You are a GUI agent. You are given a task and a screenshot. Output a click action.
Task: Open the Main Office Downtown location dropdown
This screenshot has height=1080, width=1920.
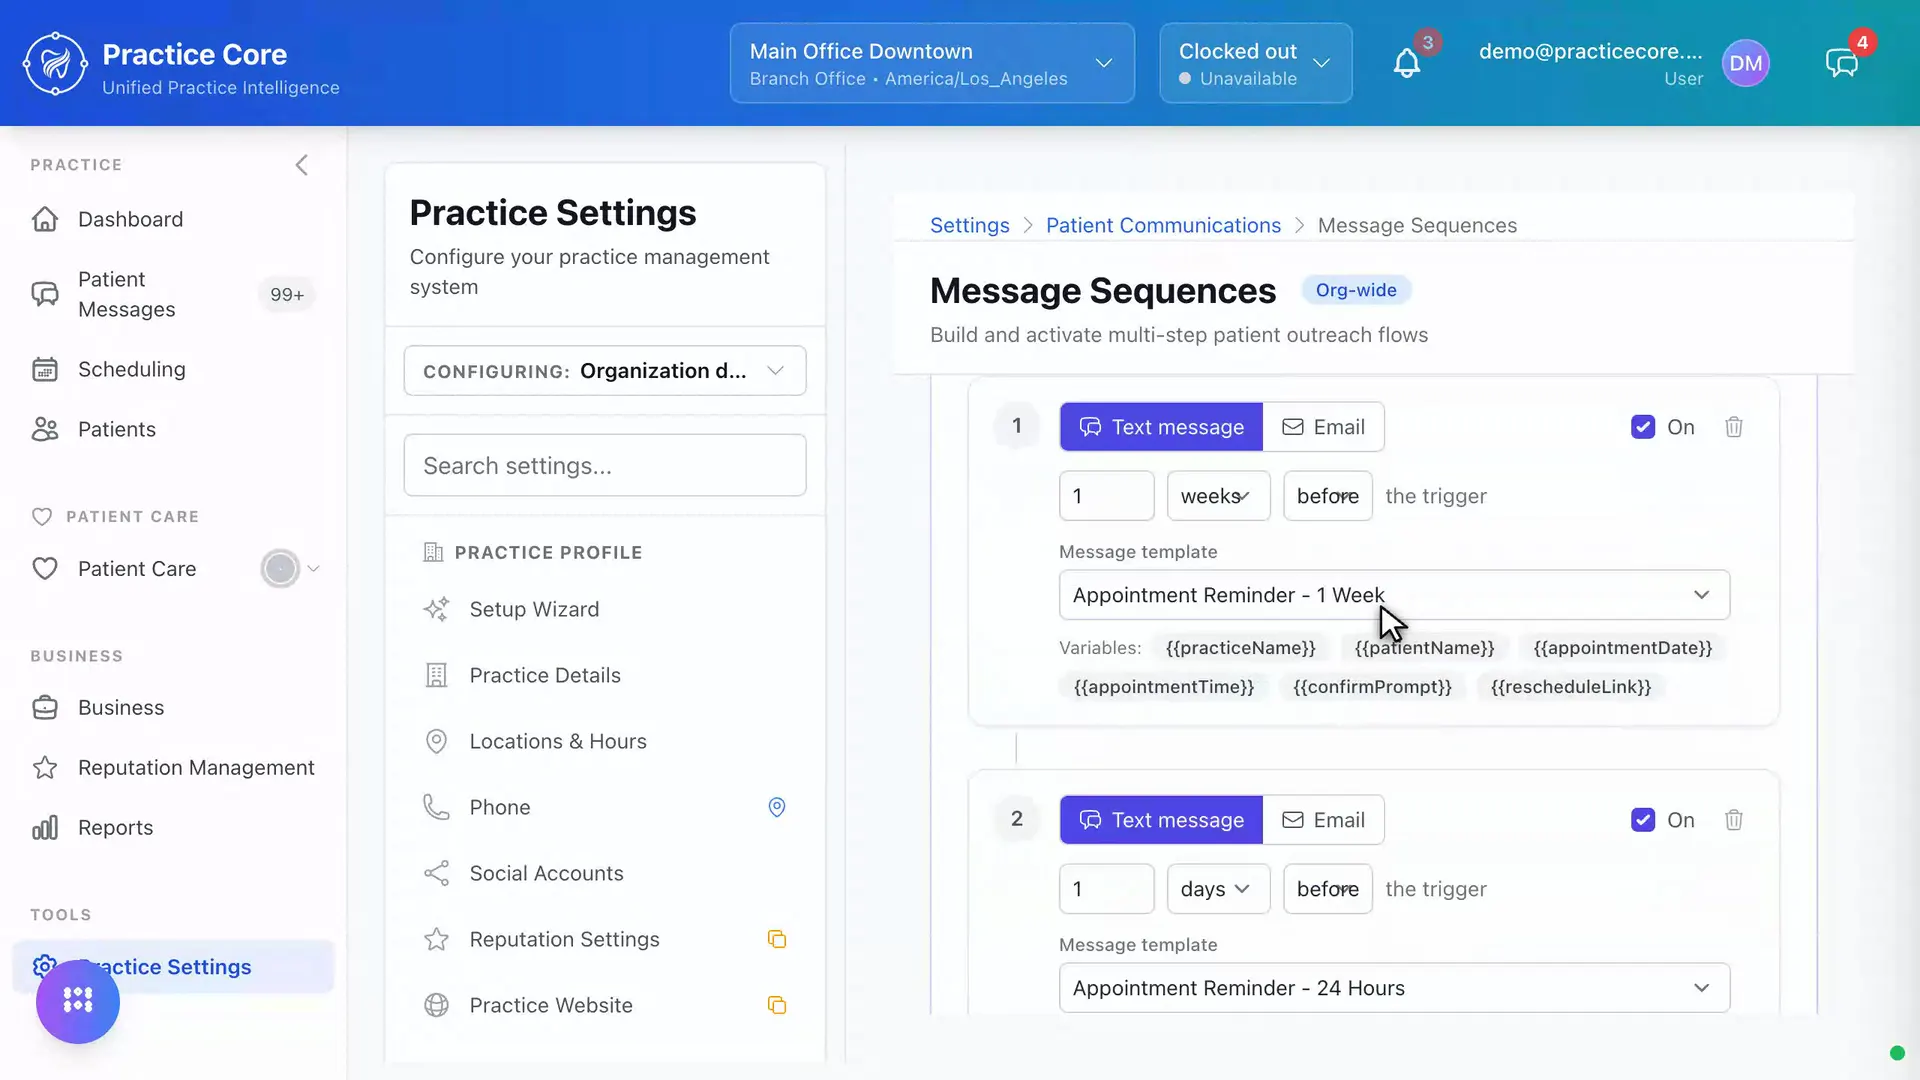pos(932,63)
